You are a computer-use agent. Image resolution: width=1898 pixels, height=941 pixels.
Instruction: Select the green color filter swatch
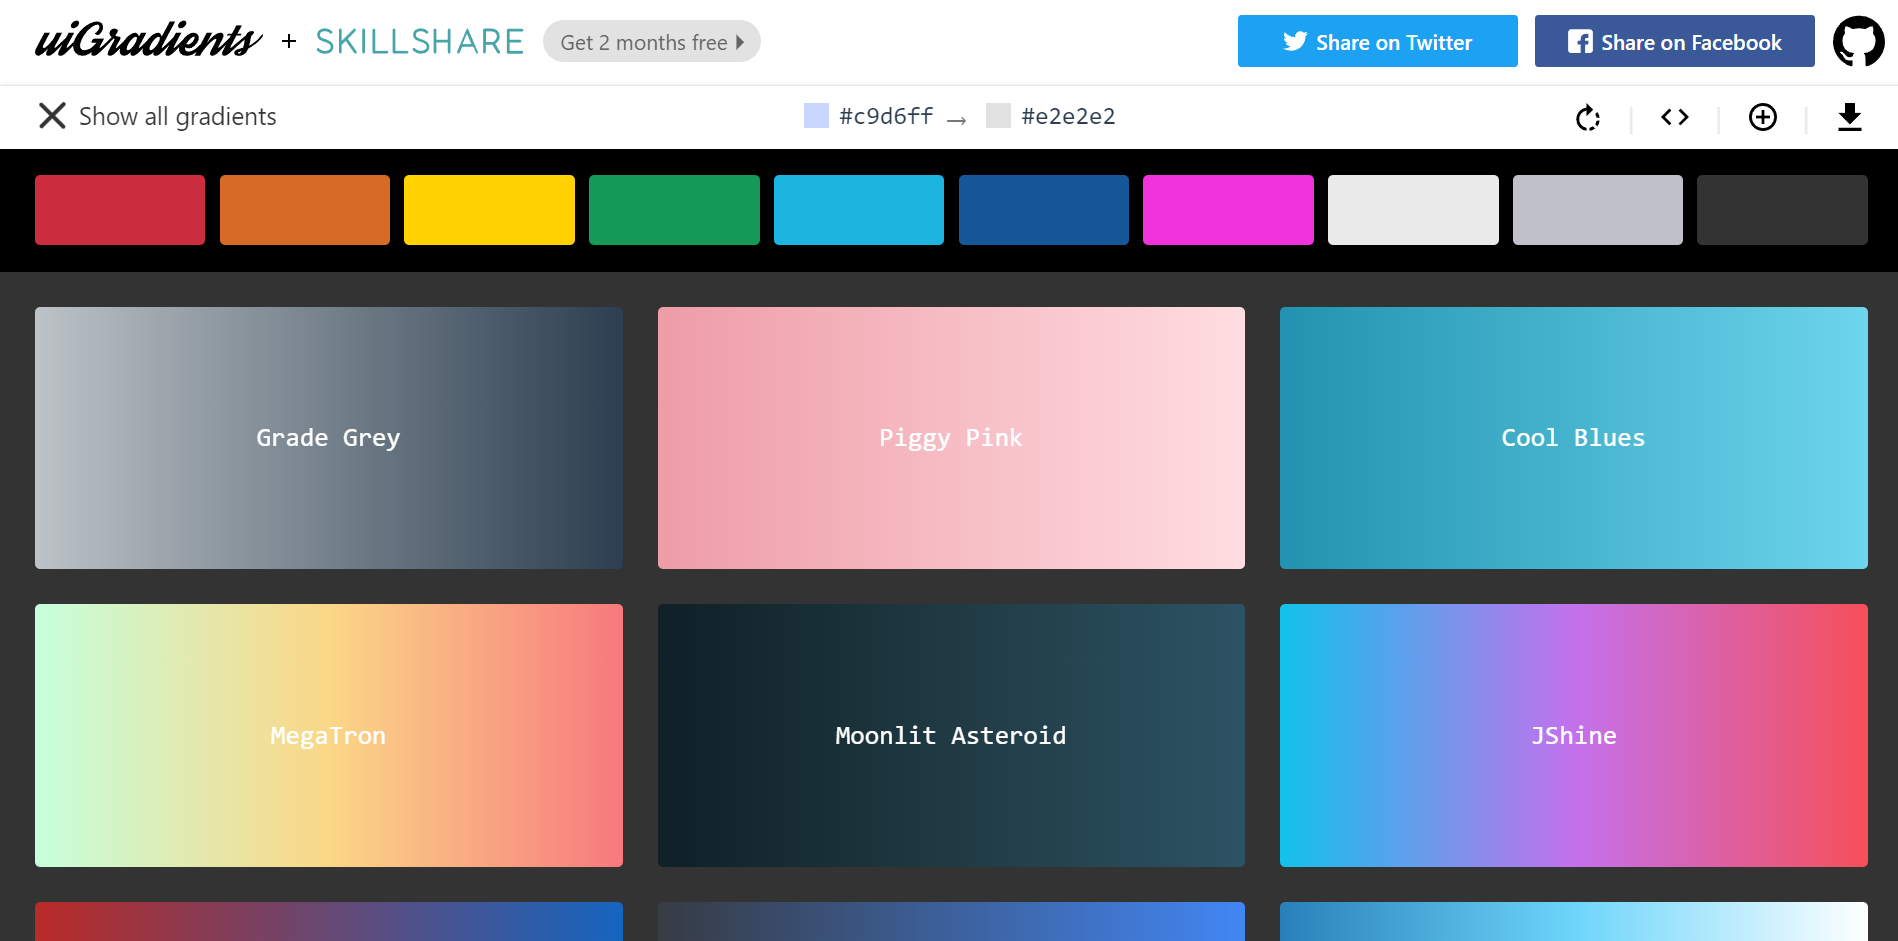[x=674, y=210]
